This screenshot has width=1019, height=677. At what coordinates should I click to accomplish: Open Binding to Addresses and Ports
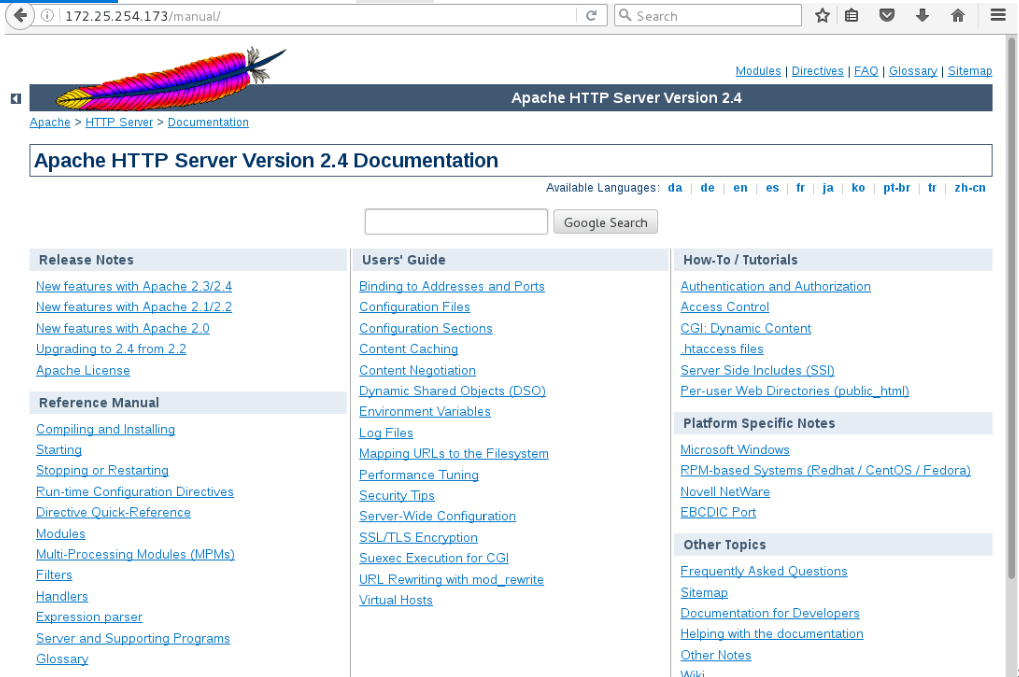452,287
